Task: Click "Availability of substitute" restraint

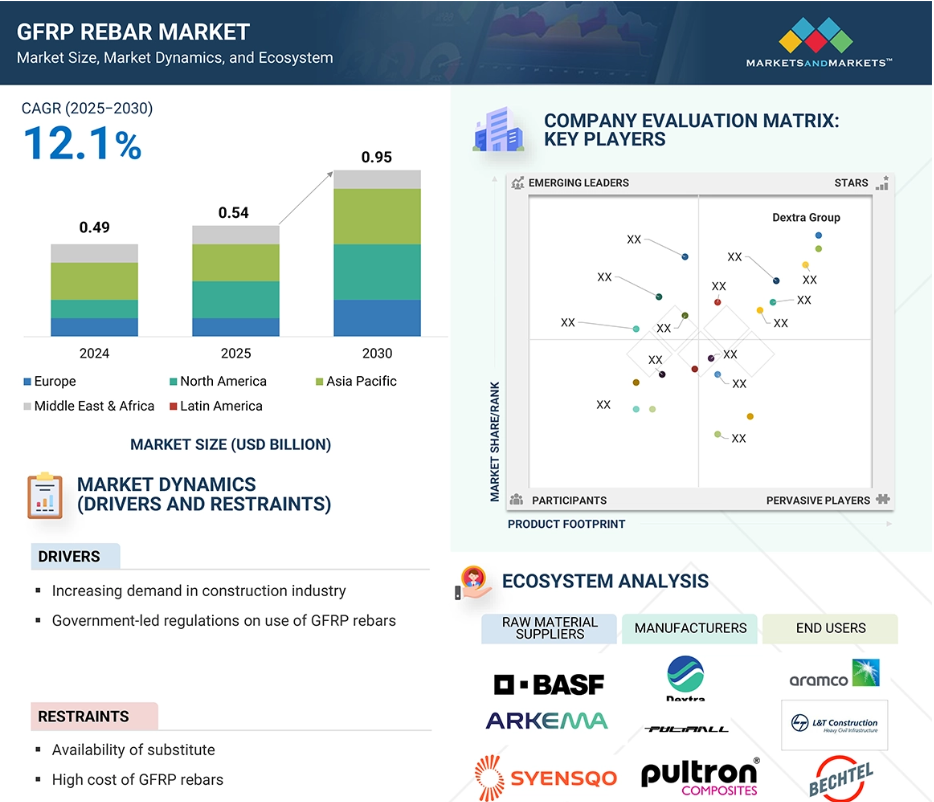Action: (x=133, y=750)
